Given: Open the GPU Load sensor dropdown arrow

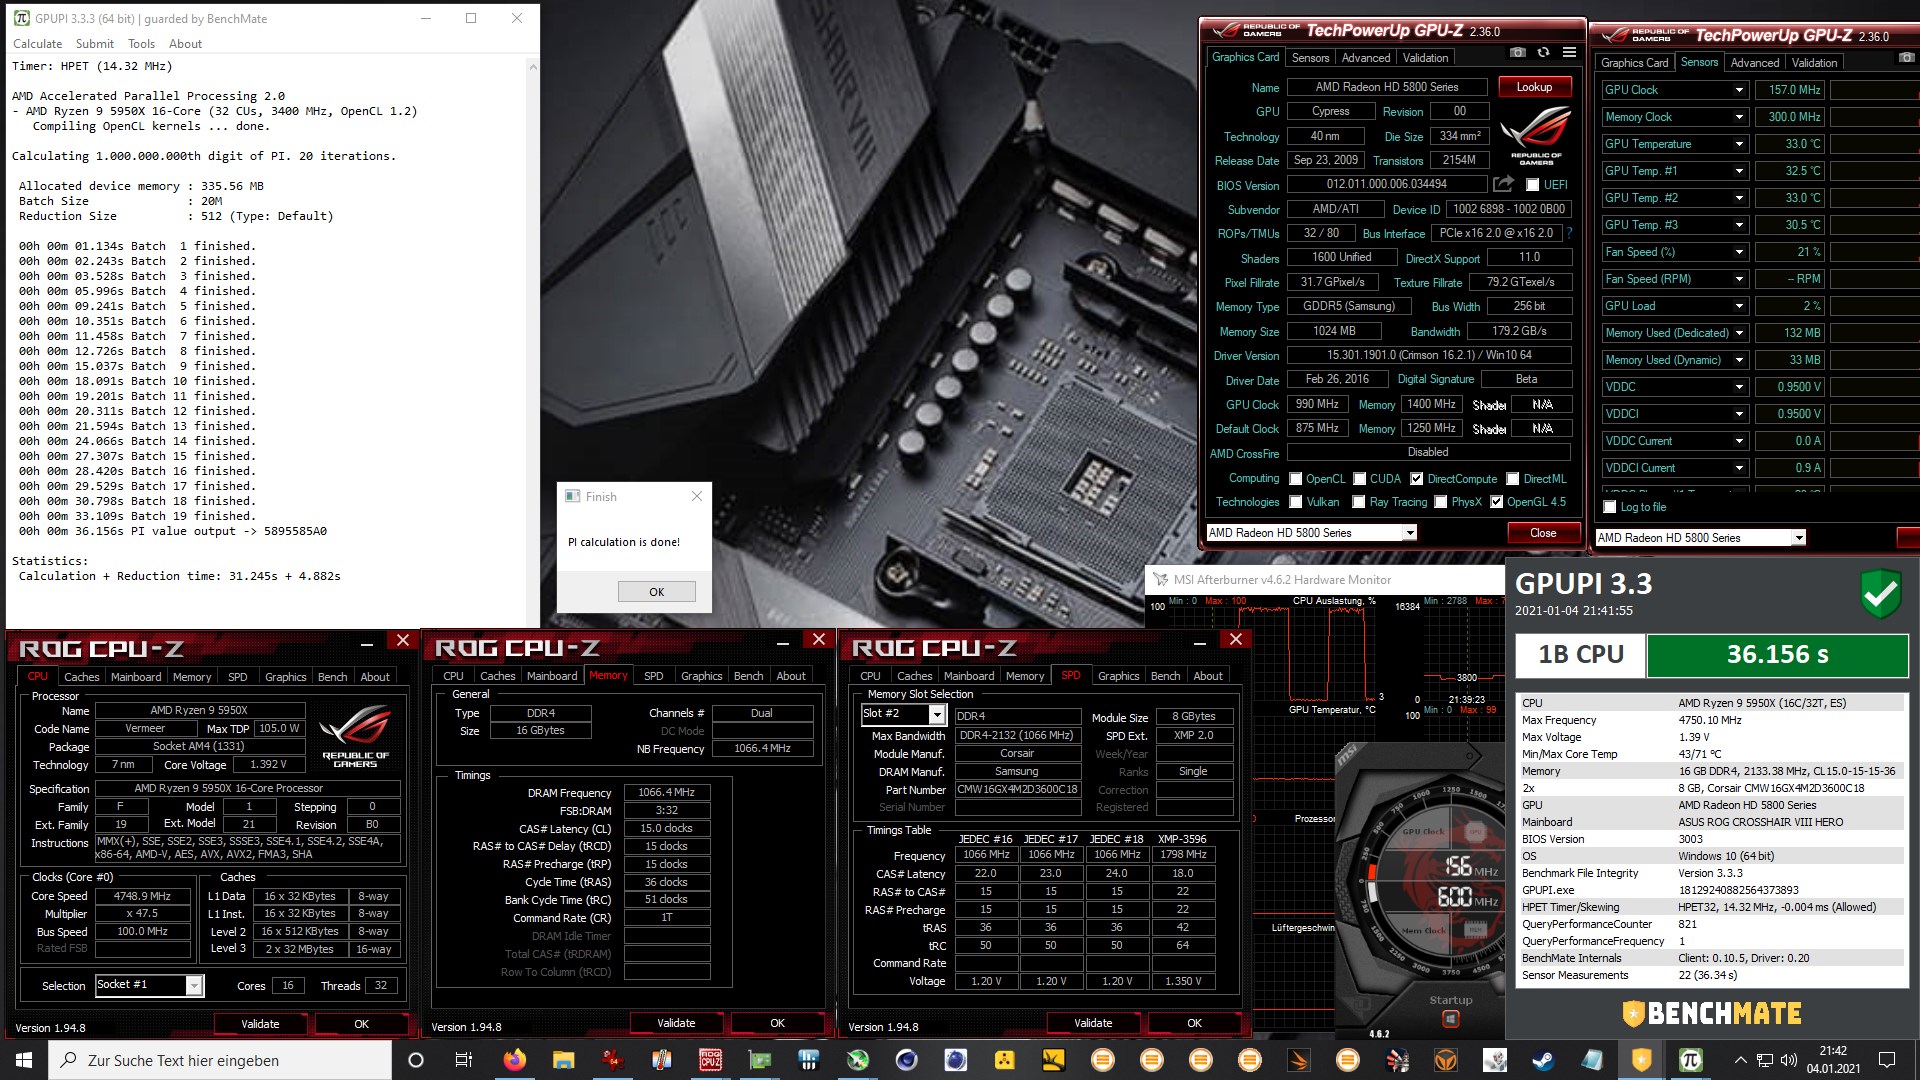Looking at the screenshot, I should (x=1739, y=306).
